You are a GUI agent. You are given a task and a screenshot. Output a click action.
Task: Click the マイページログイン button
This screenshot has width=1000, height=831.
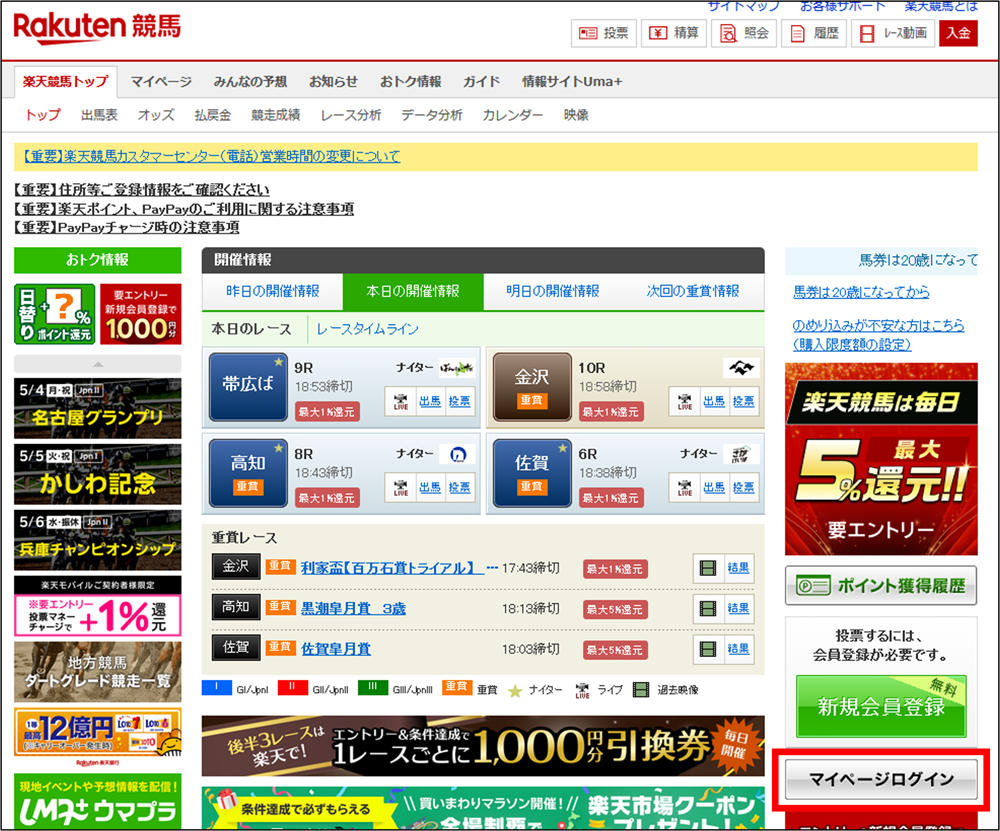(881, 779)
